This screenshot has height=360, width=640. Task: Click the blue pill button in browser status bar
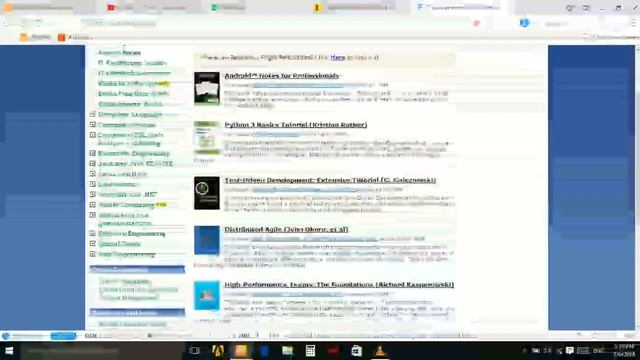pos(63,336)
